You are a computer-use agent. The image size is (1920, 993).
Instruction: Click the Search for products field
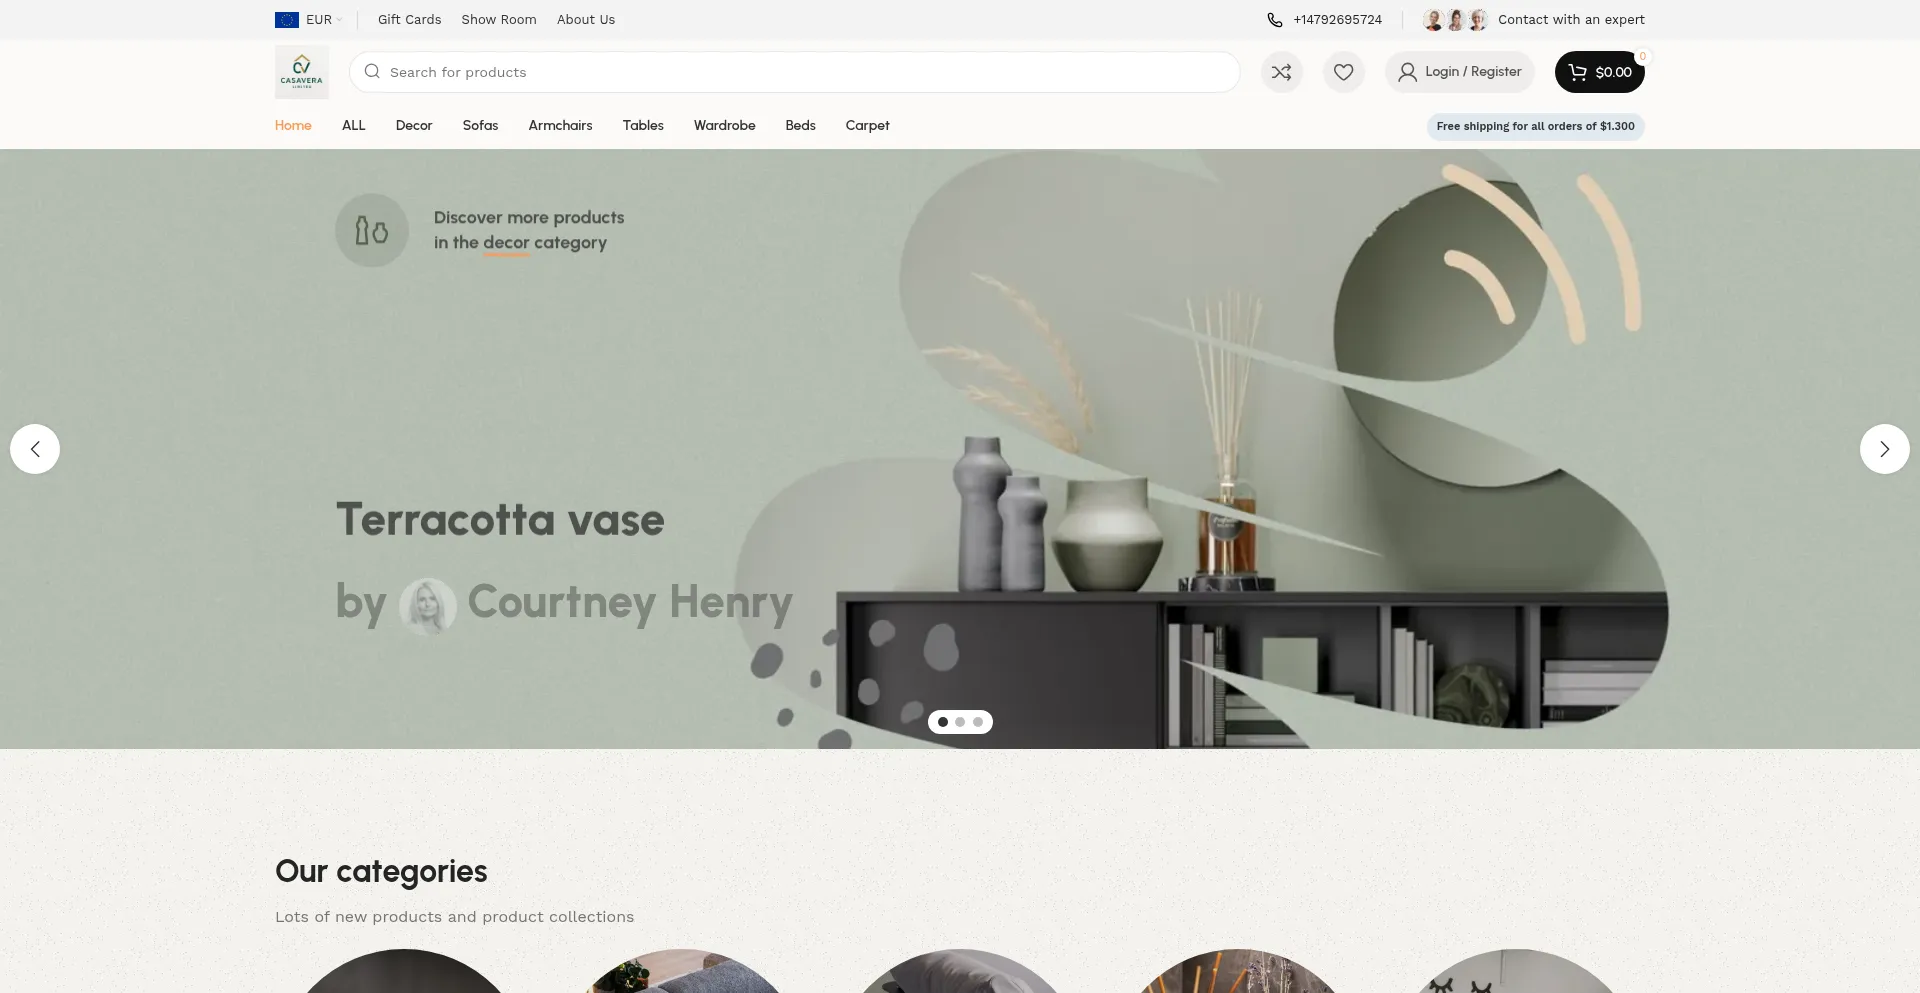click(795, 72)
